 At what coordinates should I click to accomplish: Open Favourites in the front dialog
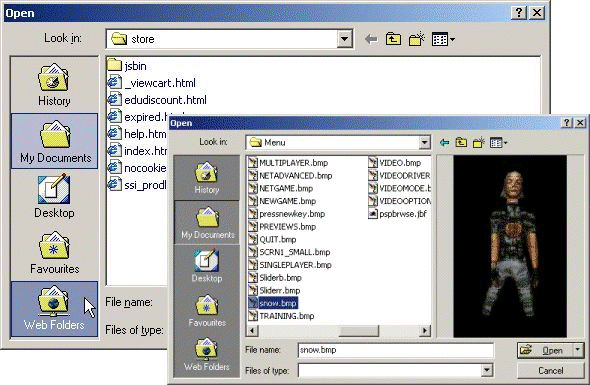(x=207, y=310)
